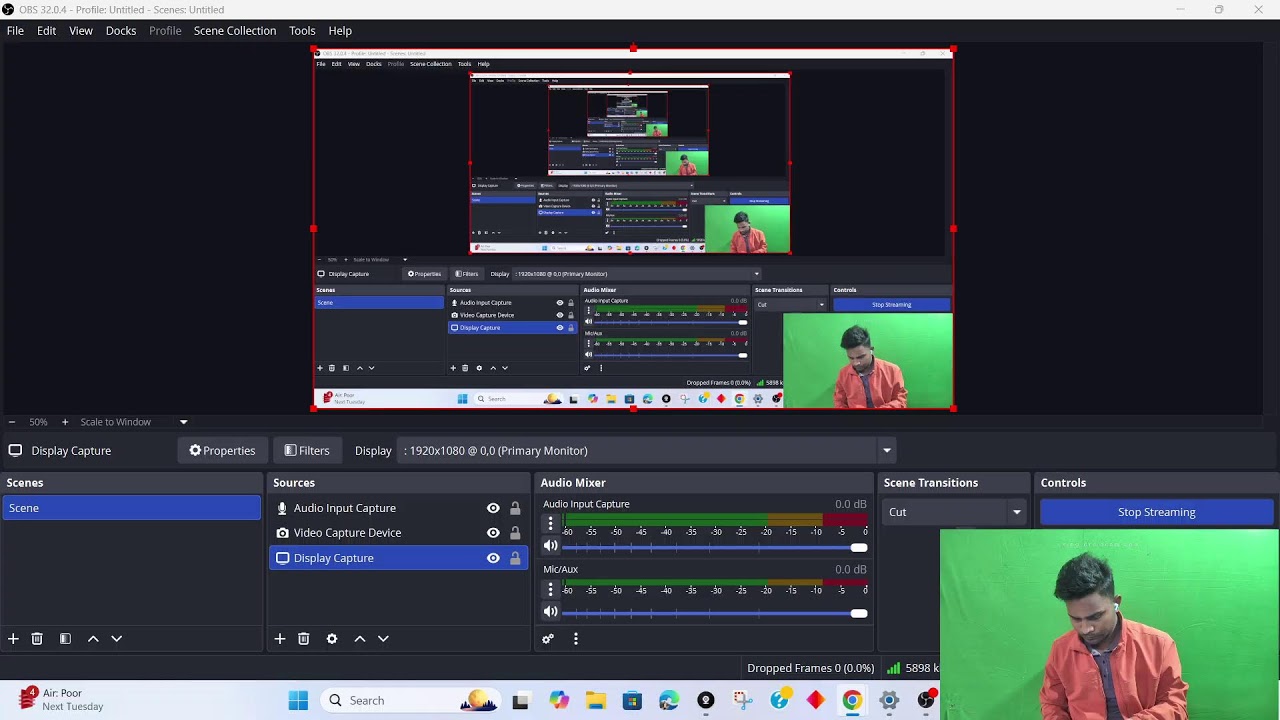
Task: Open Settings gear on taskbar
Action: click(x=888, y=700)
